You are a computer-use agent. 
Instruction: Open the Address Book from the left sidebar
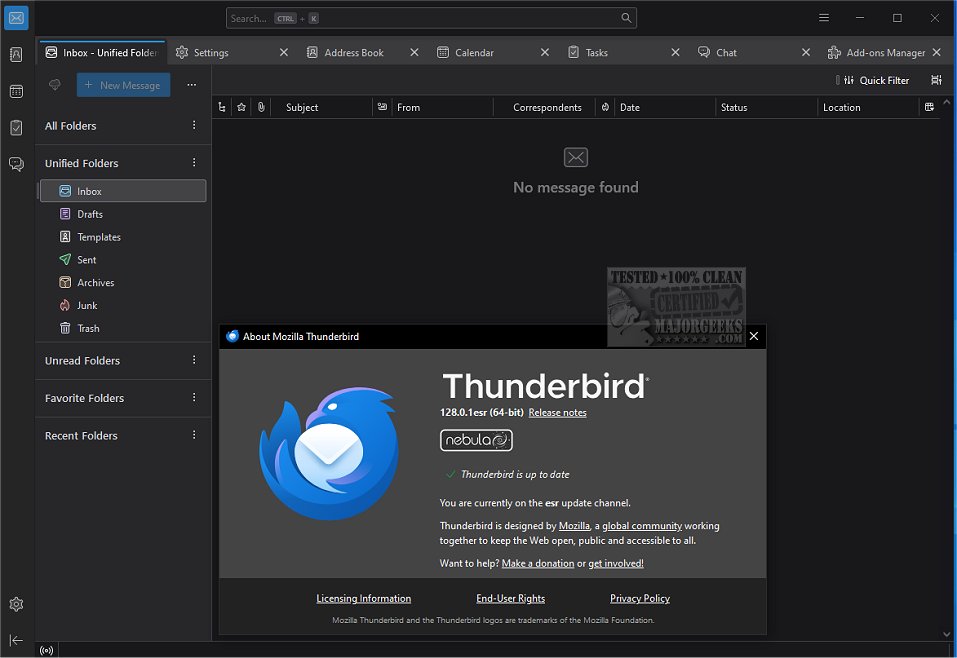(16, 55)
